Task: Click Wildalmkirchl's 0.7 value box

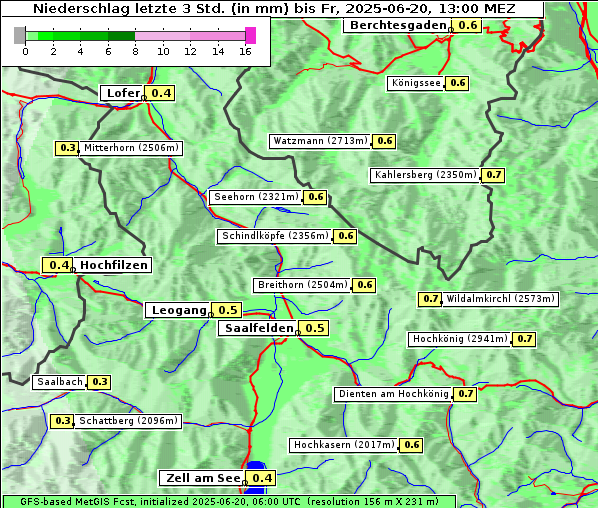Action: coord(430,299)
